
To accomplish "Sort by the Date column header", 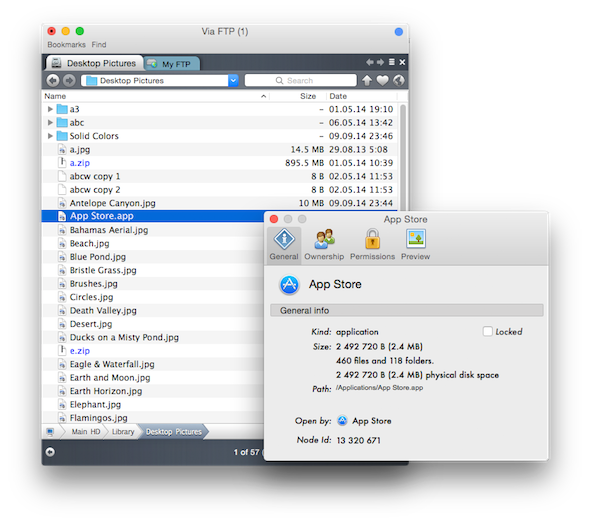I will tap(338, 96).
